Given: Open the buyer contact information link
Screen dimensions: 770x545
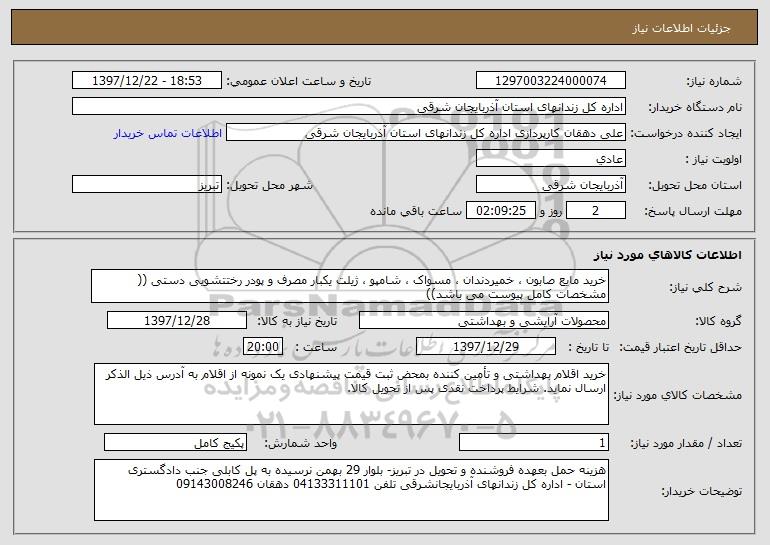Looking at the screenshot, I should coord(168,133).
